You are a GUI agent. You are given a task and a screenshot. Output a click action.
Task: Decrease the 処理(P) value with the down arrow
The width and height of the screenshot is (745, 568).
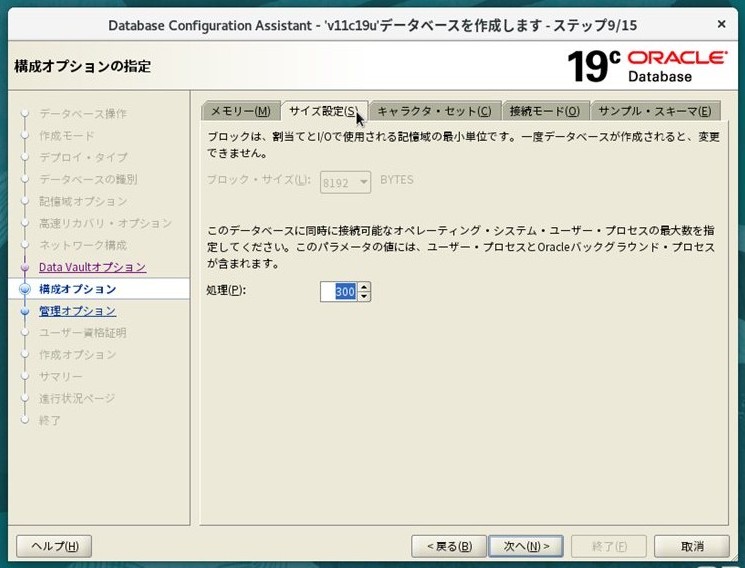click(x=364, y=297)
